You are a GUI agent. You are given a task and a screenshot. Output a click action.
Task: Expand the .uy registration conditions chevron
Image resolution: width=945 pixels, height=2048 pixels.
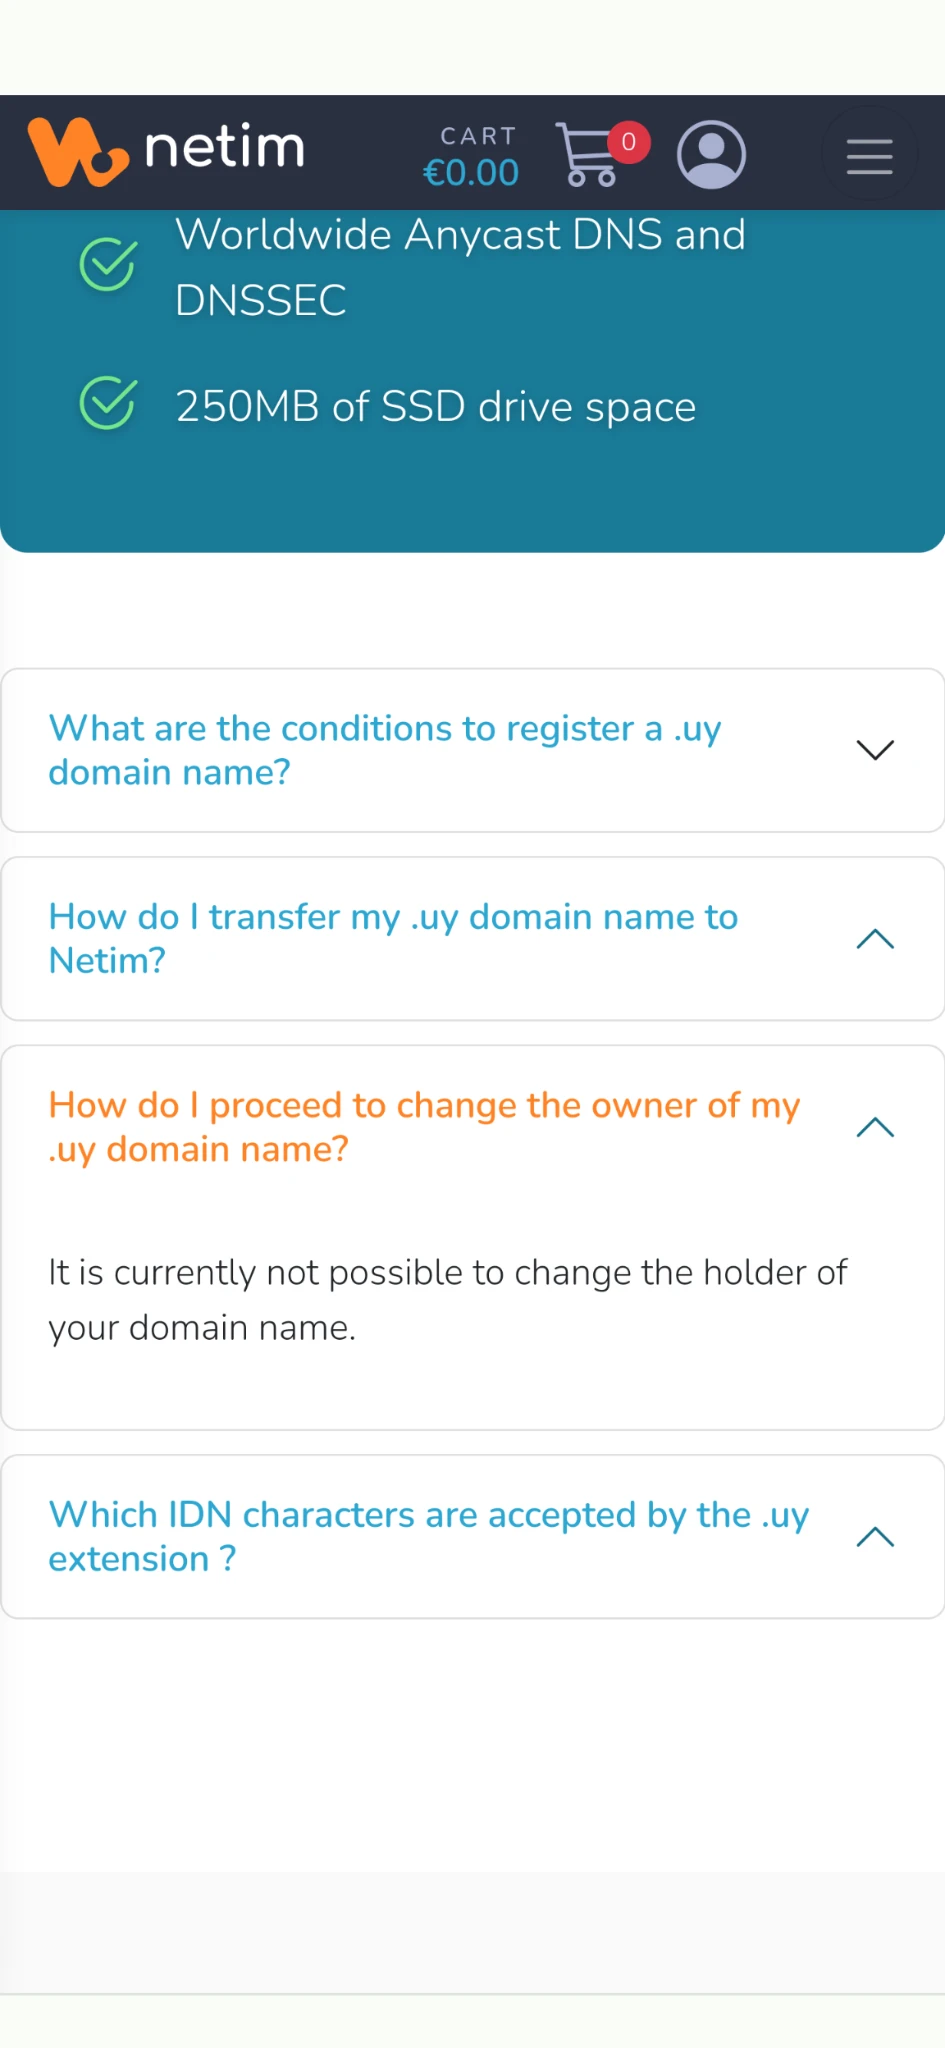(x=875, y=750)
